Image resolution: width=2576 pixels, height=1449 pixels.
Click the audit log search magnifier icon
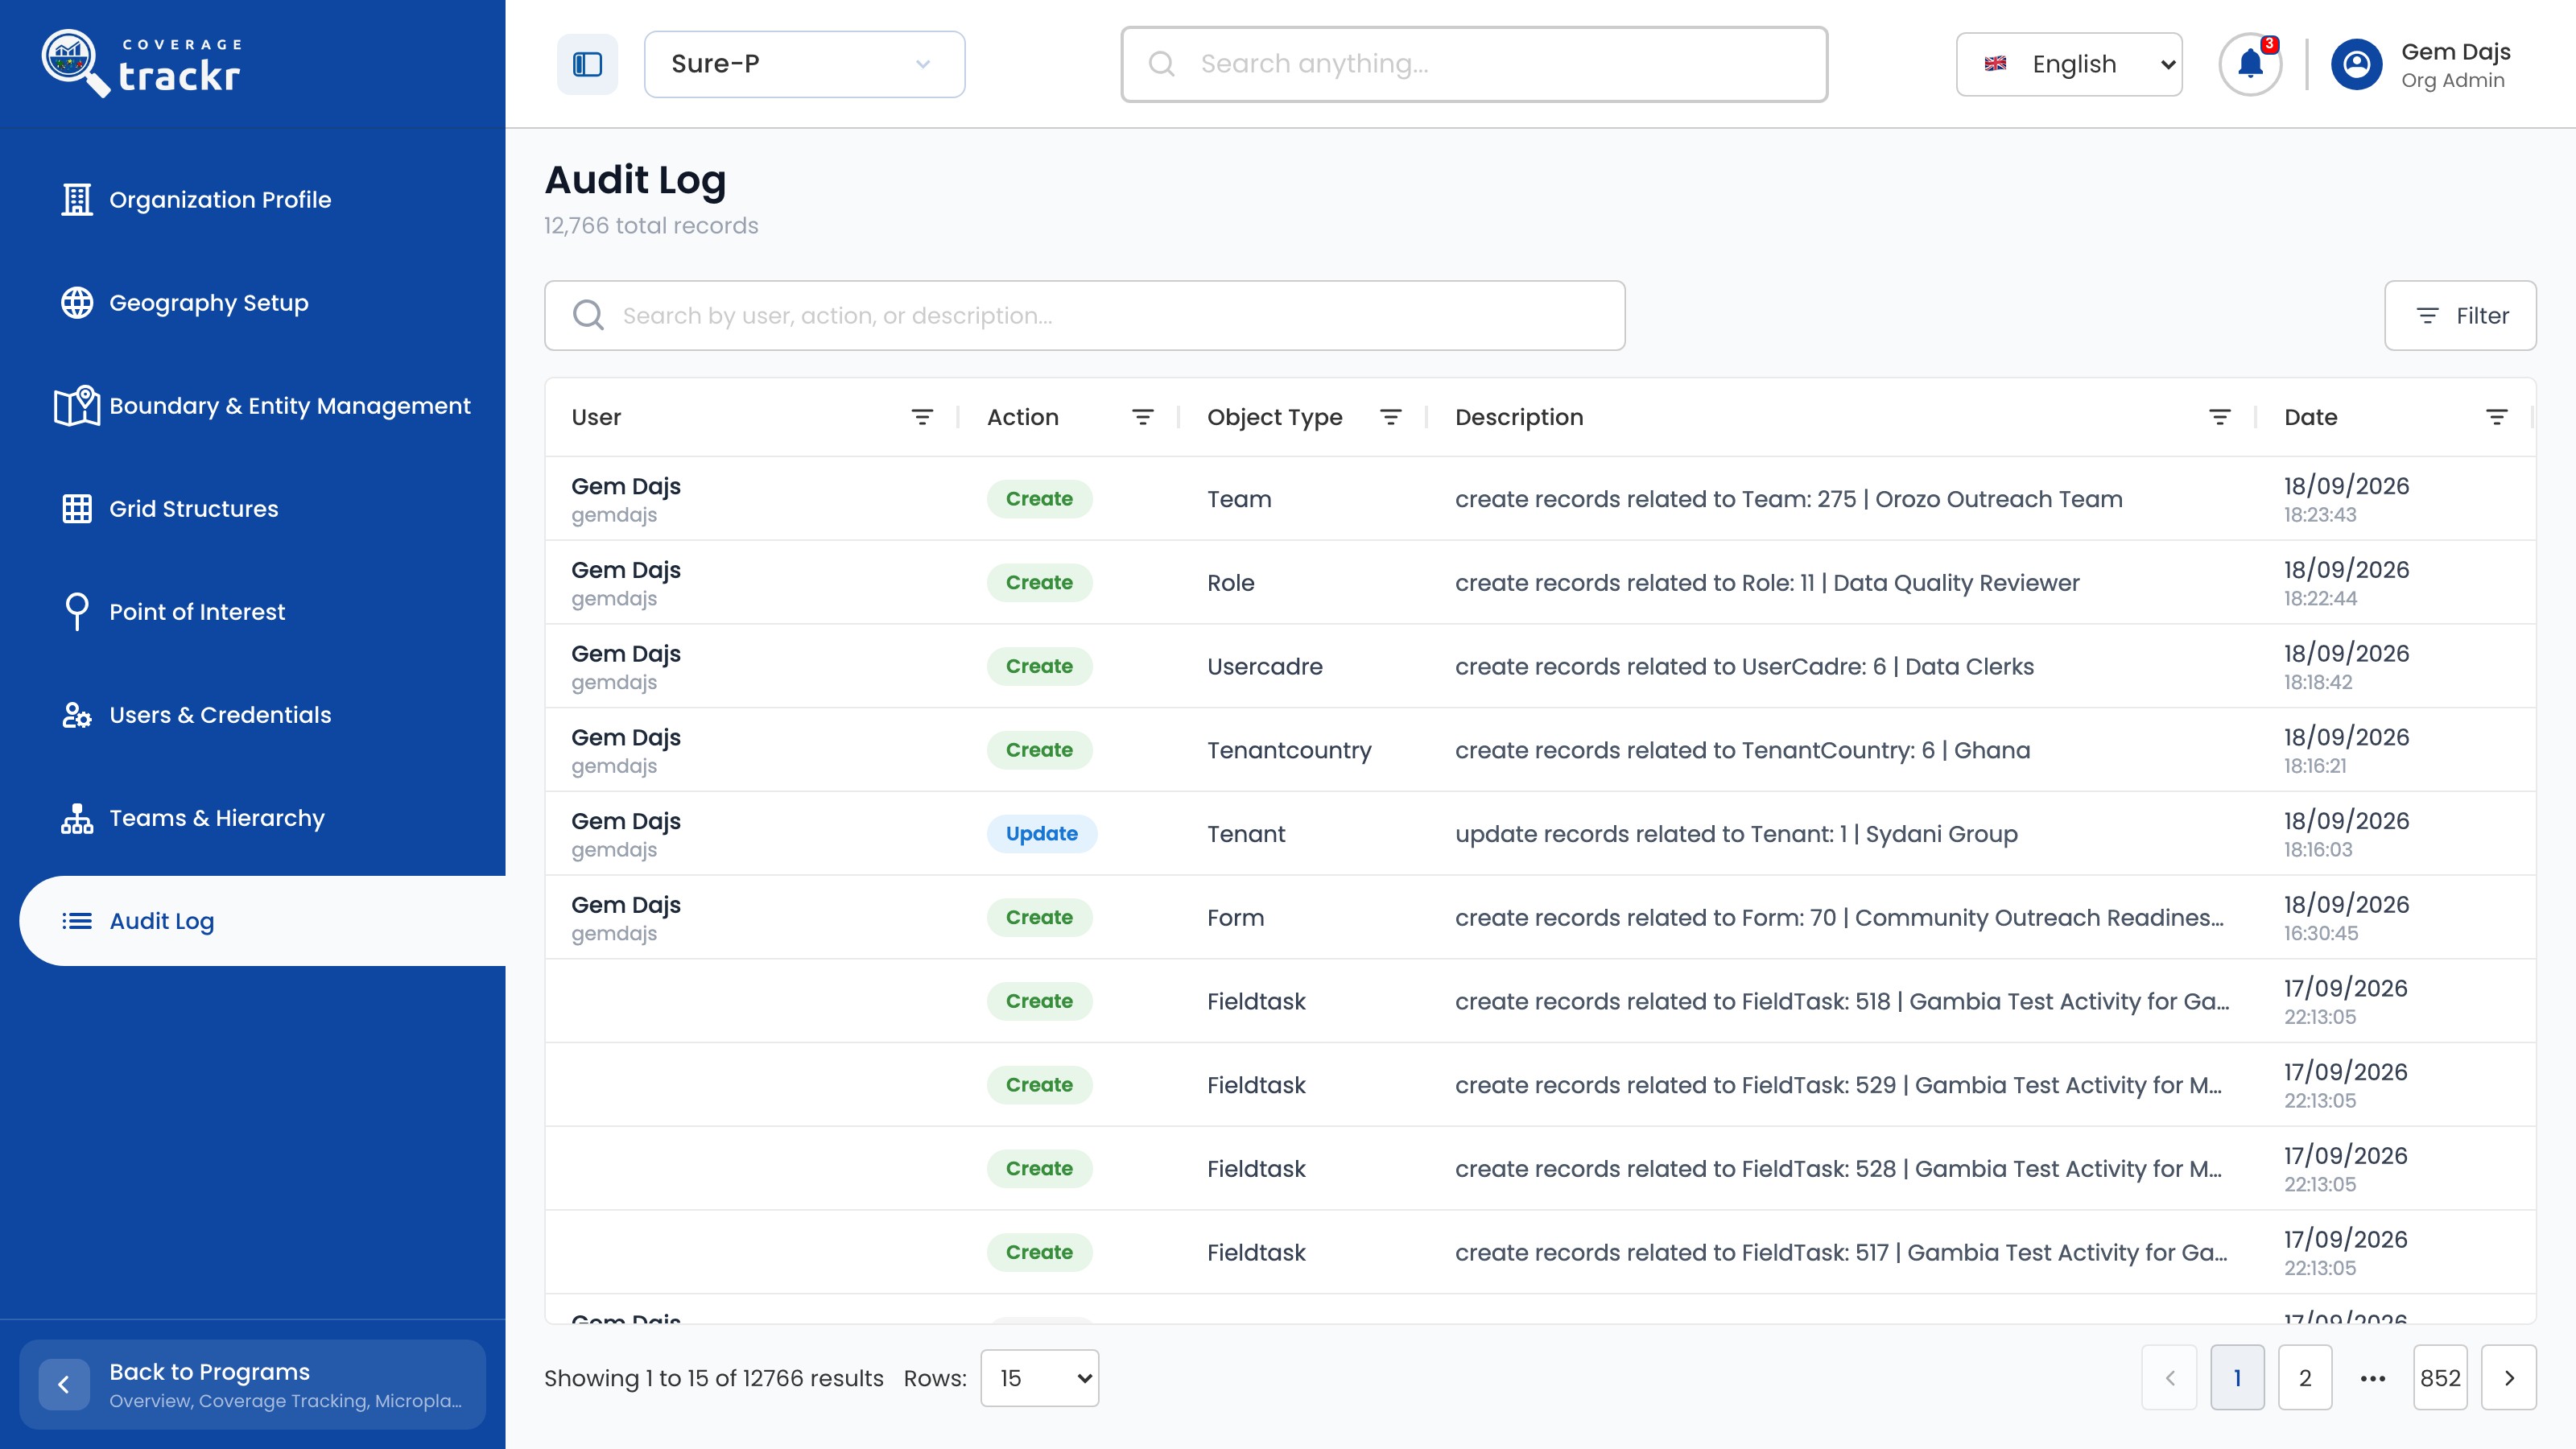coord(588,315)
